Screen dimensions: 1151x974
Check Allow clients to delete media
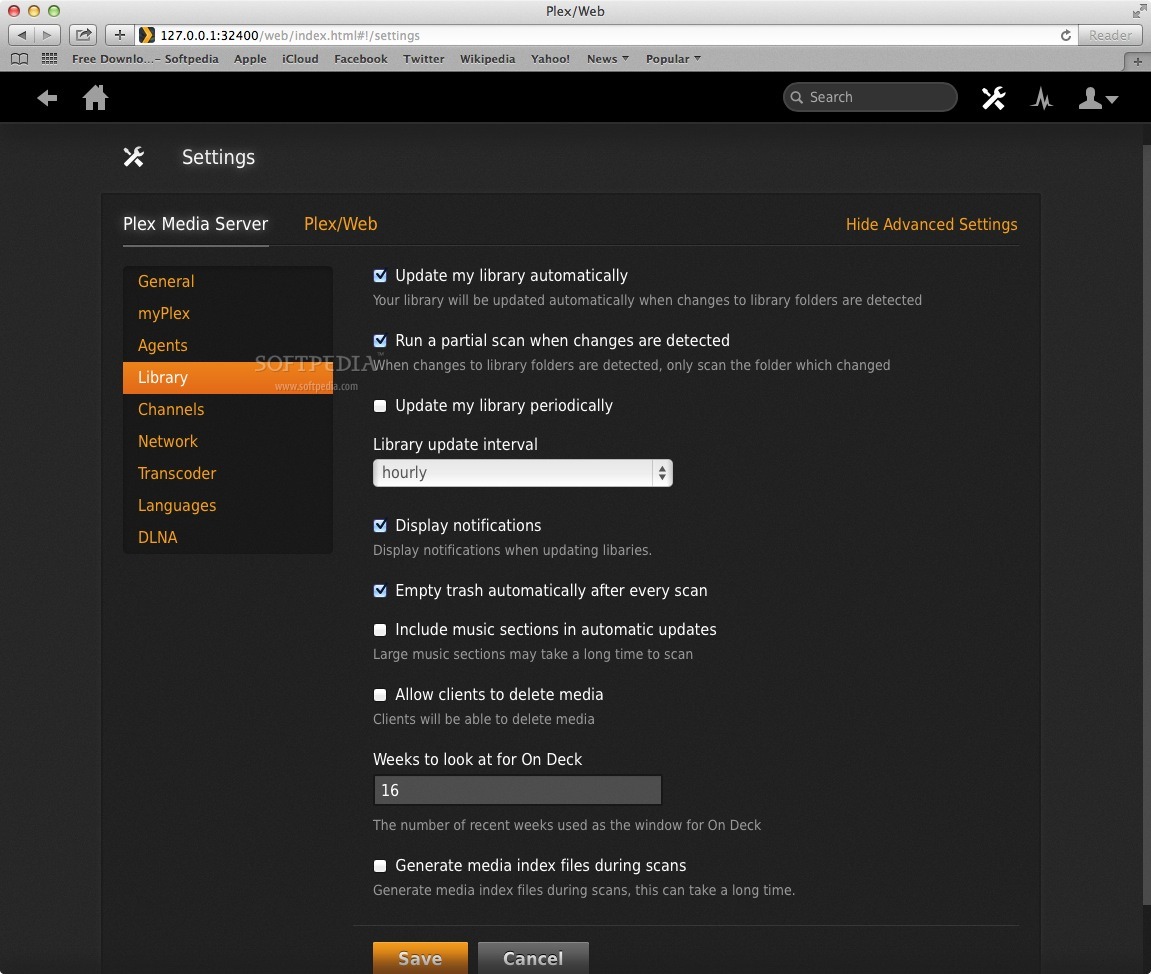pyautogui.click(x=380, y=694)
